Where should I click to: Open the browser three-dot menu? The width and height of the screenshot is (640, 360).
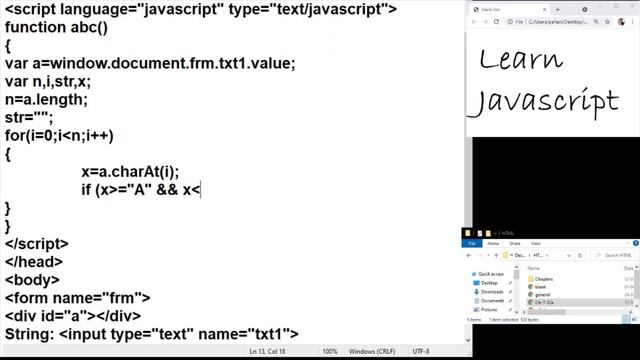pos(632,22)
